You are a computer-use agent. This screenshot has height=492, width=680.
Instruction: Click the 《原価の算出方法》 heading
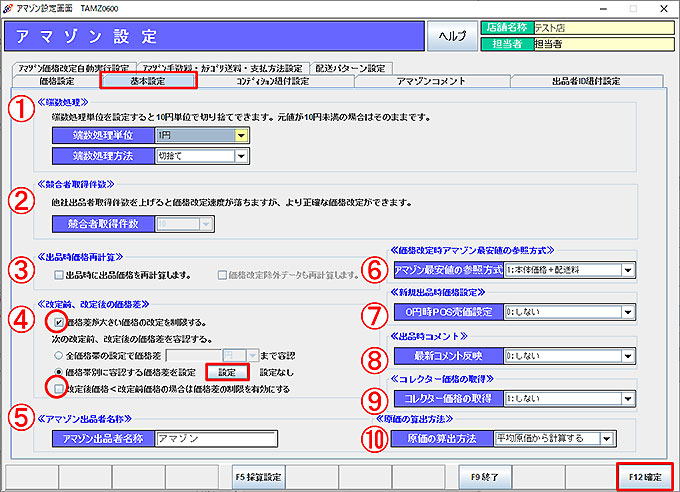(x=414, y=419)
